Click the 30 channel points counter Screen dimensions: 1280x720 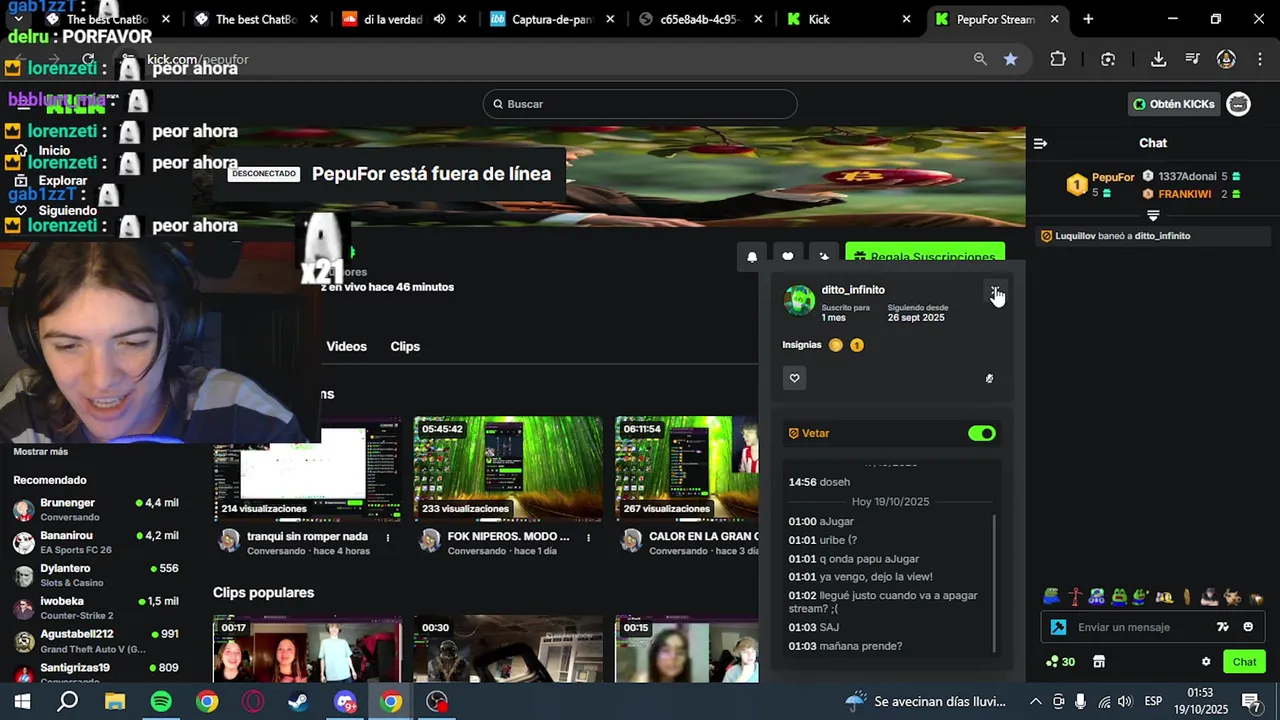[1060, 662]
